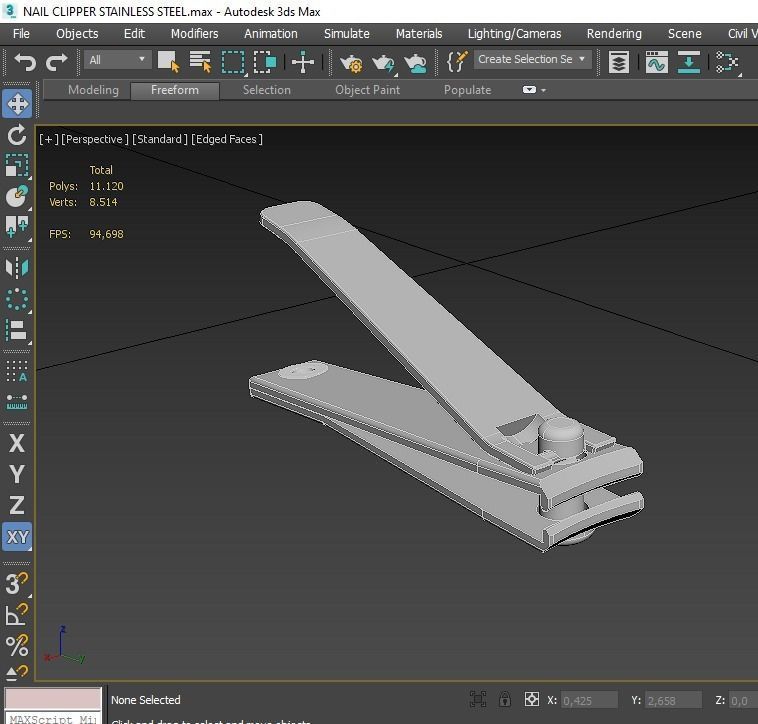Click the Redo arrow in the main toolbar

[x=57, y=62]
